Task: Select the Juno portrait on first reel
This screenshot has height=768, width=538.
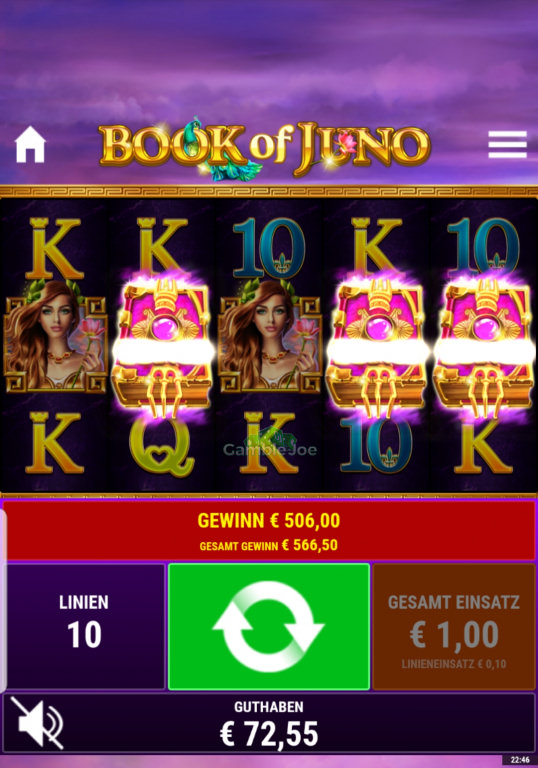Action: 55,336
